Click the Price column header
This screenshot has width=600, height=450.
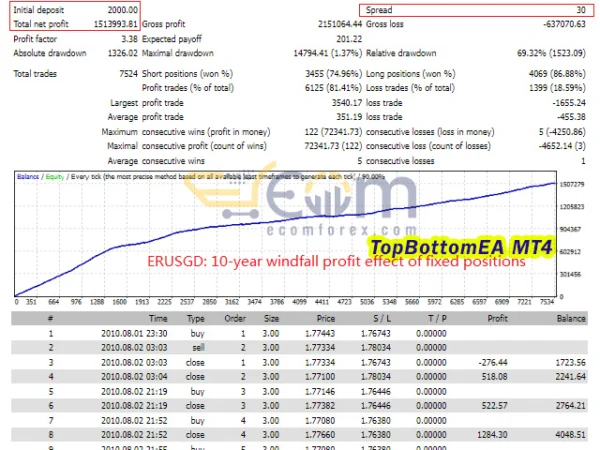[326, 318]
